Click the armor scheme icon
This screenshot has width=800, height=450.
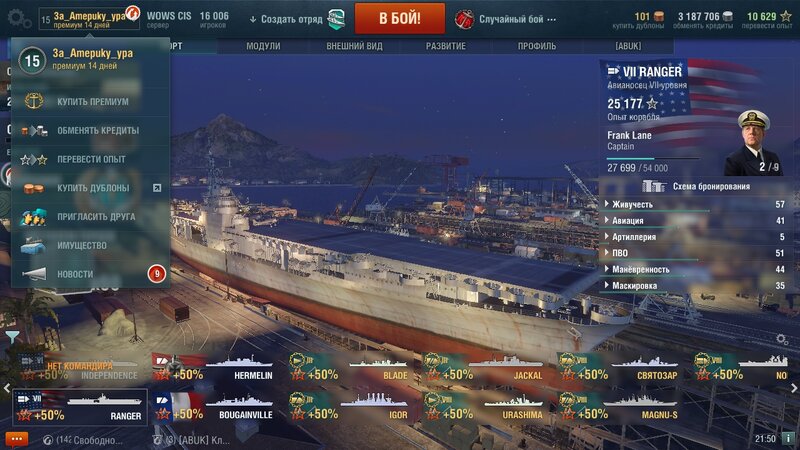tap(654, 186)
